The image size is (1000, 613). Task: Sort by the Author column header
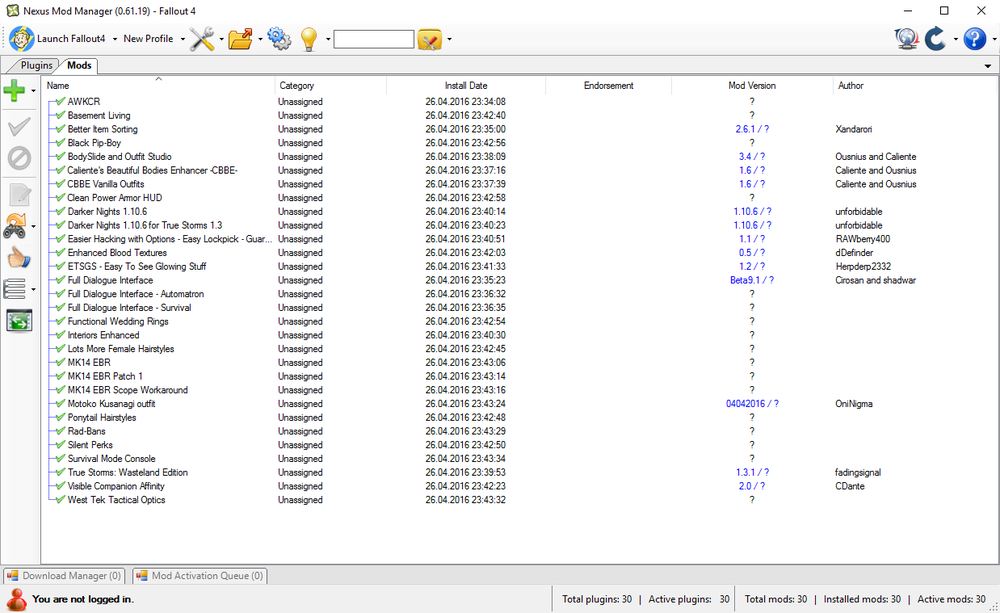pos(915,85)
